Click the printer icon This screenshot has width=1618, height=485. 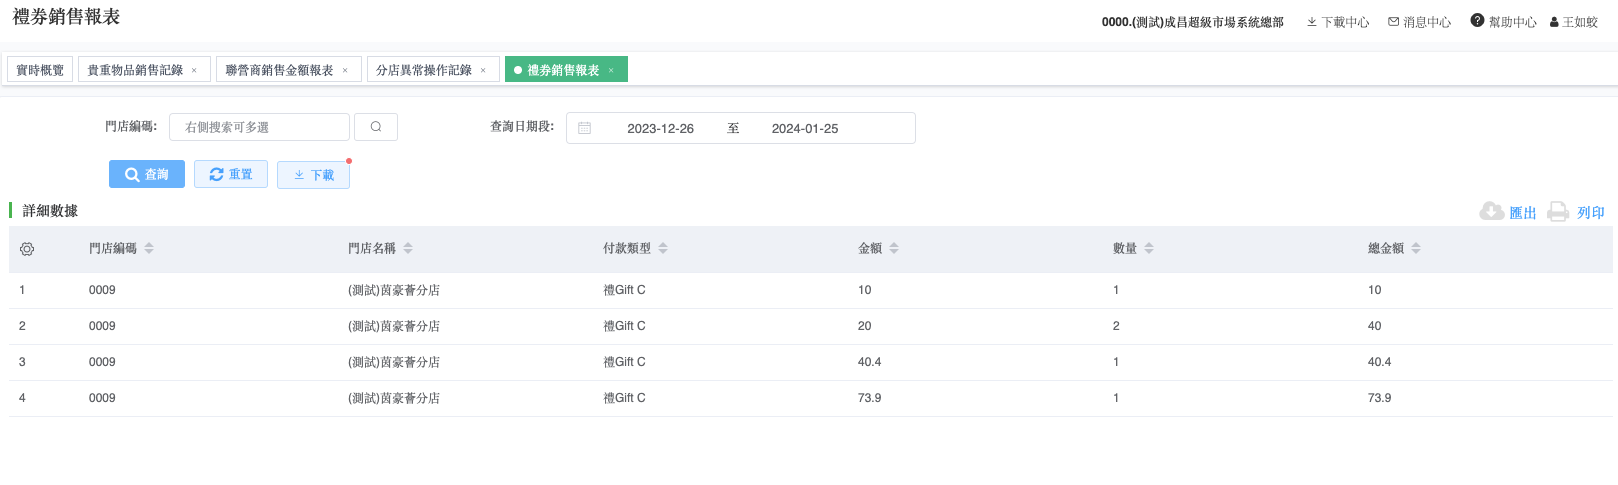[x=1558, y=212]
